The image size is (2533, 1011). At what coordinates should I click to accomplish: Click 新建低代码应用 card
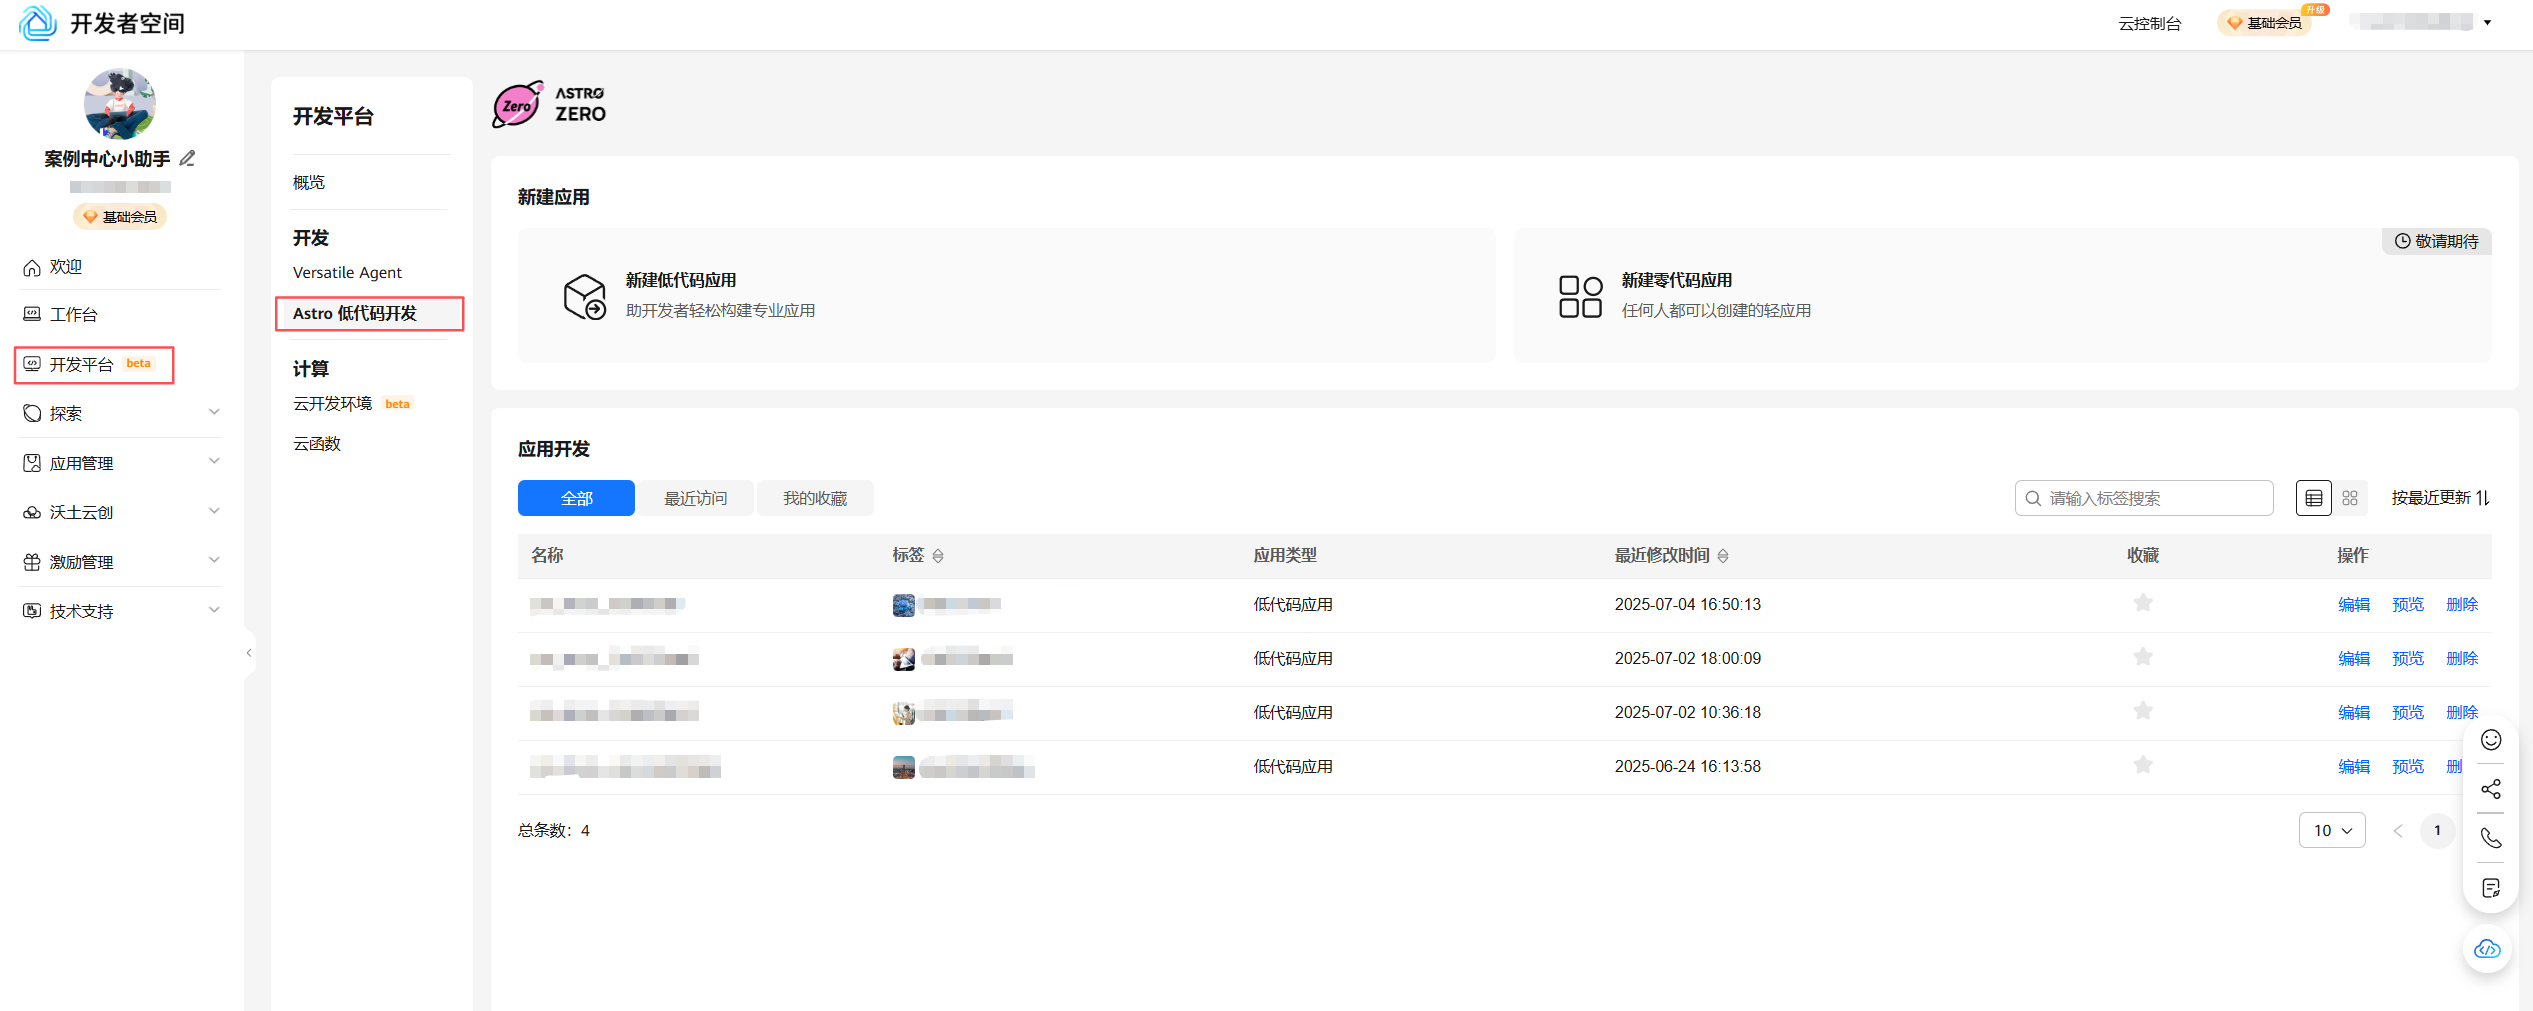tap(1006, 296)
